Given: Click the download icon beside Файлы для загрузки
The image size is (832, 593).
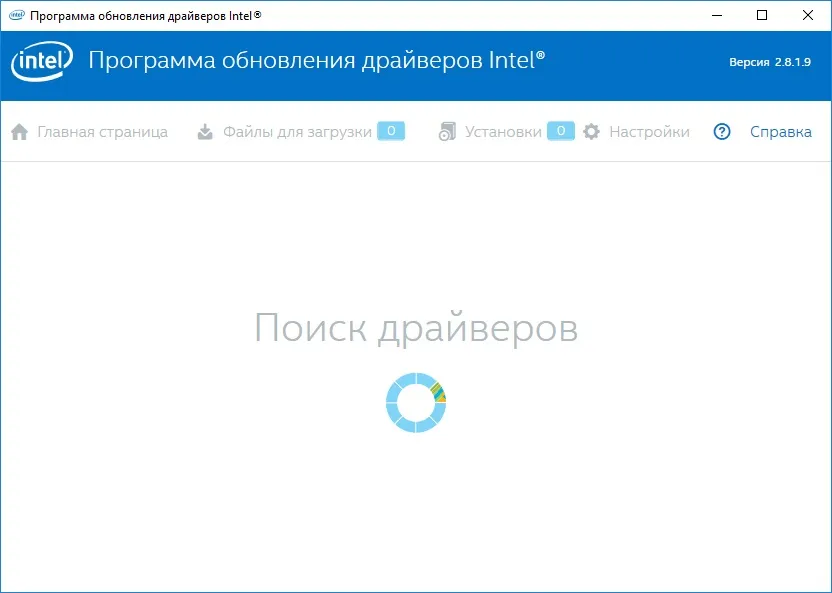Looking at the screenshot, I should (205, 132).
